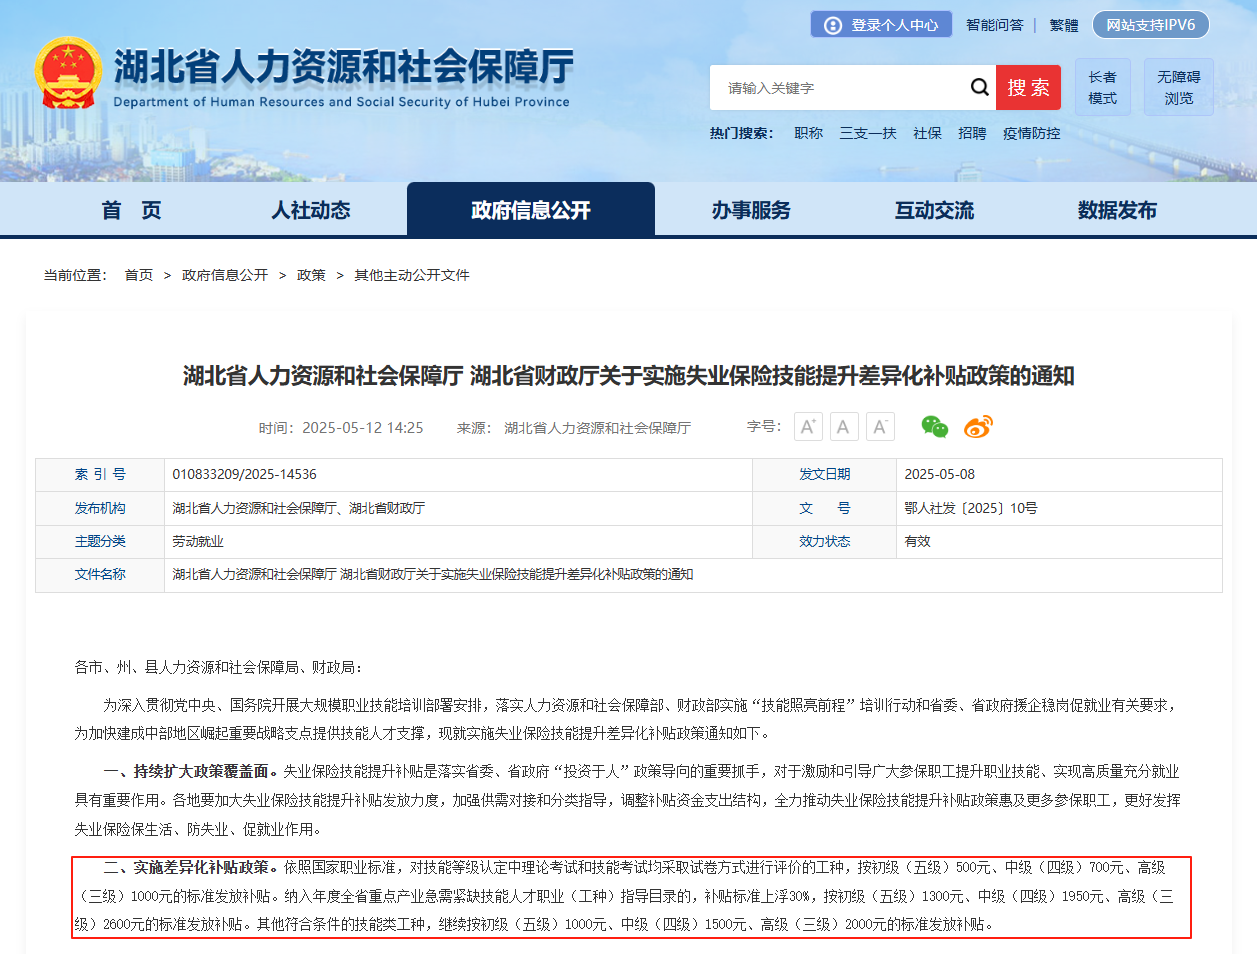Decrease font size with A- icon
Viewport: 1257px width, 954px height.
point(880,427)
